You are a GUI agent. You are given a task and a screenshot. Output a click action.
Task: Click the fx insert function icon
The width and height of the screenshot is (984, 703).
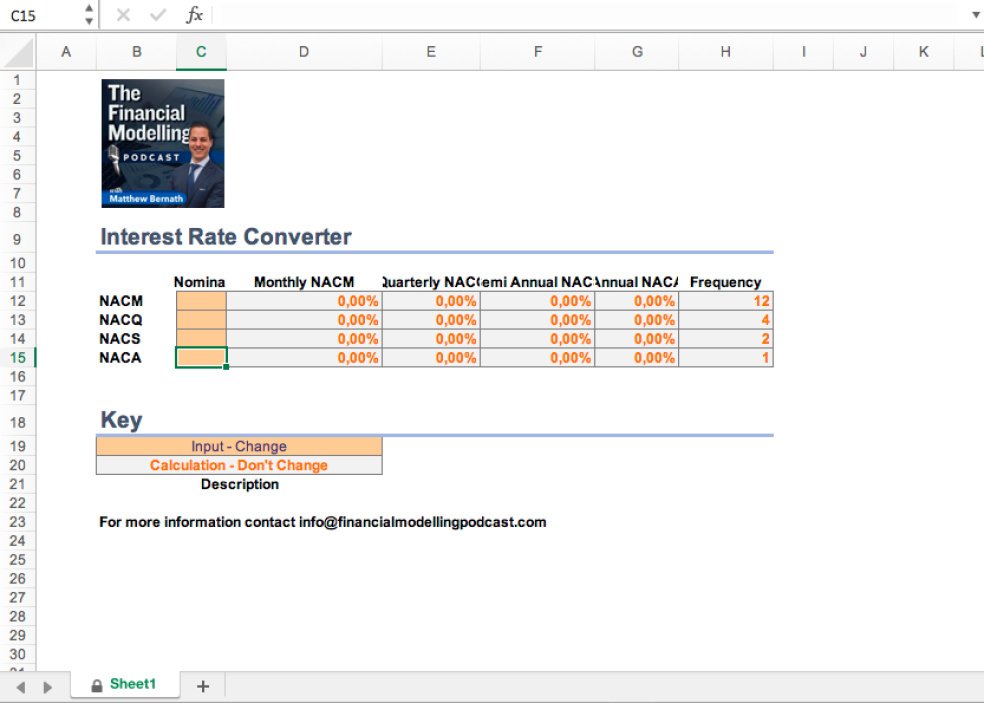pyautogui.click(x=196, y=15)
